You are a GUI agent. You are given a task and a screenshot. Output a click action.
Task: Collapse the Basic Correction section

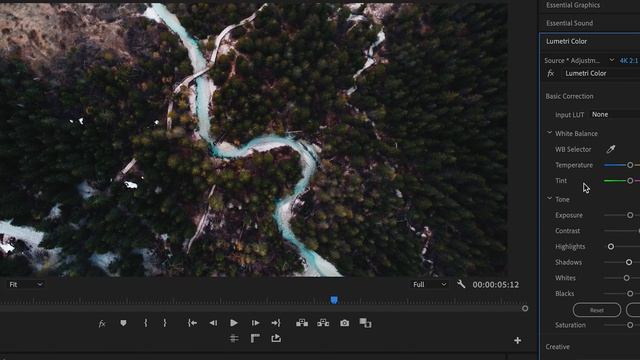pyautogui.click(x=569, y=96)
